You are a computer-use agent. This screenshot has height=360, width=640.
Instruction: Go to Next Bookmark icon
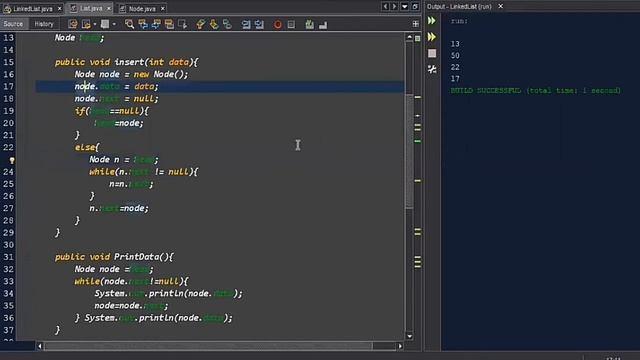214,24
